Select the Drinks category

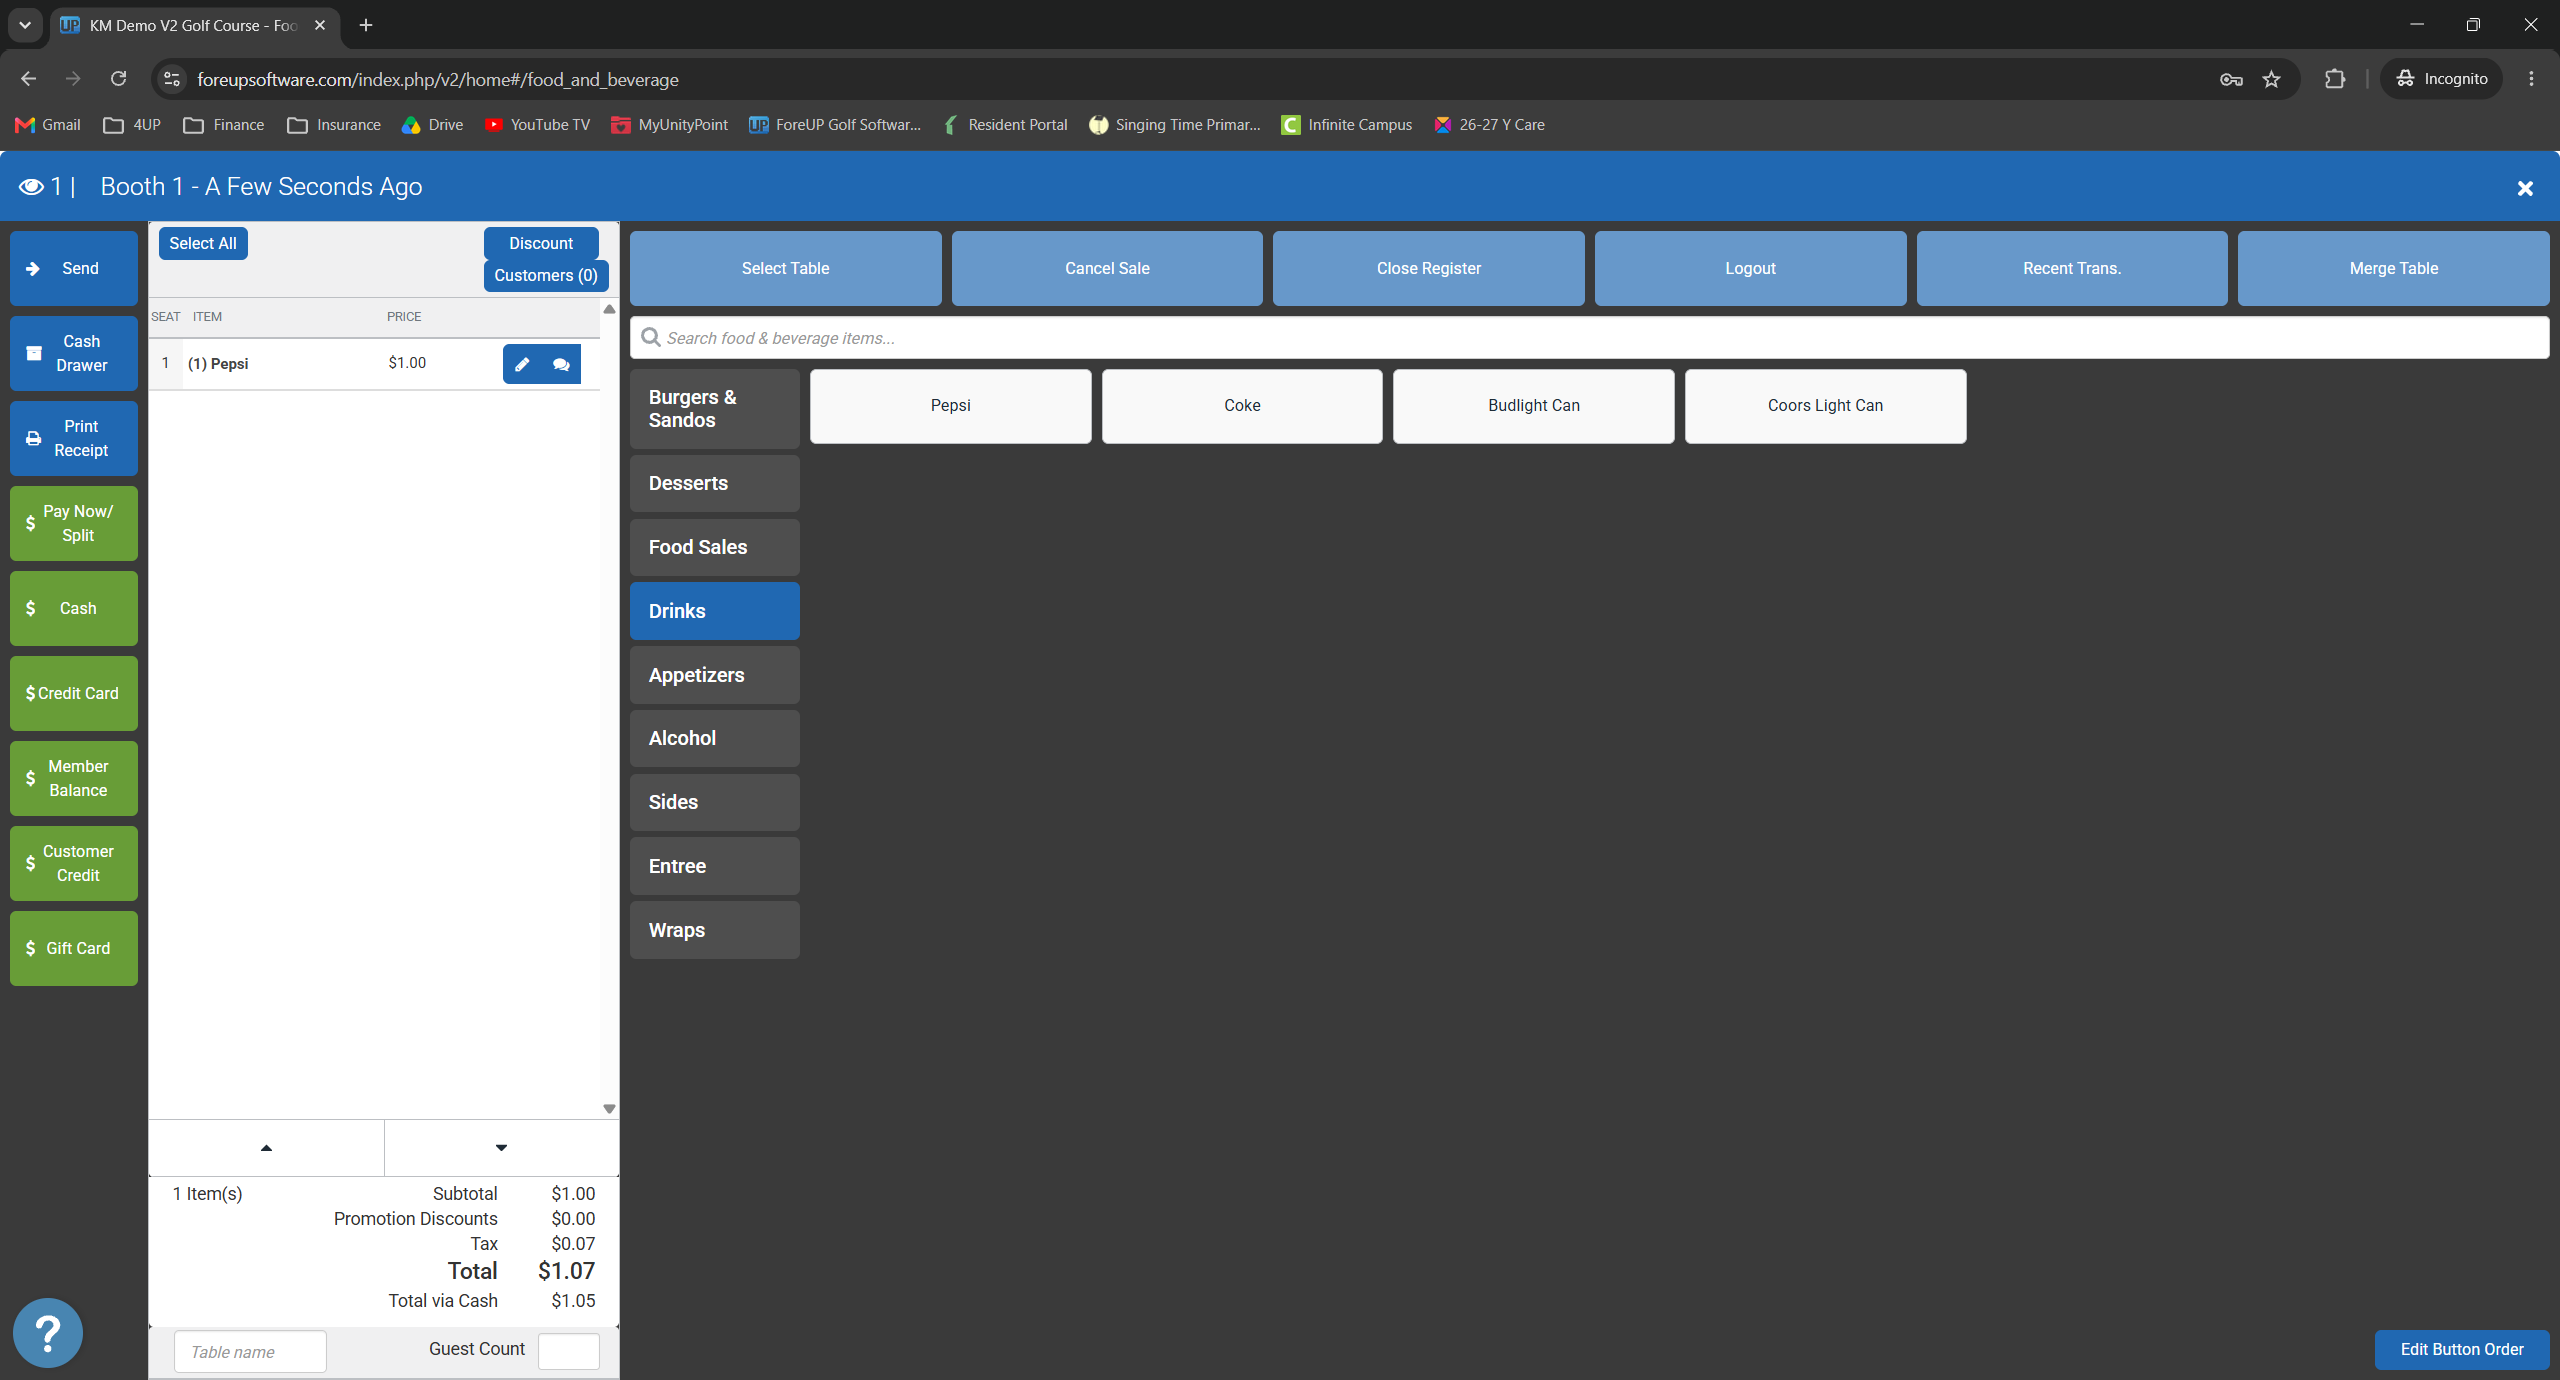coord(714,611)
